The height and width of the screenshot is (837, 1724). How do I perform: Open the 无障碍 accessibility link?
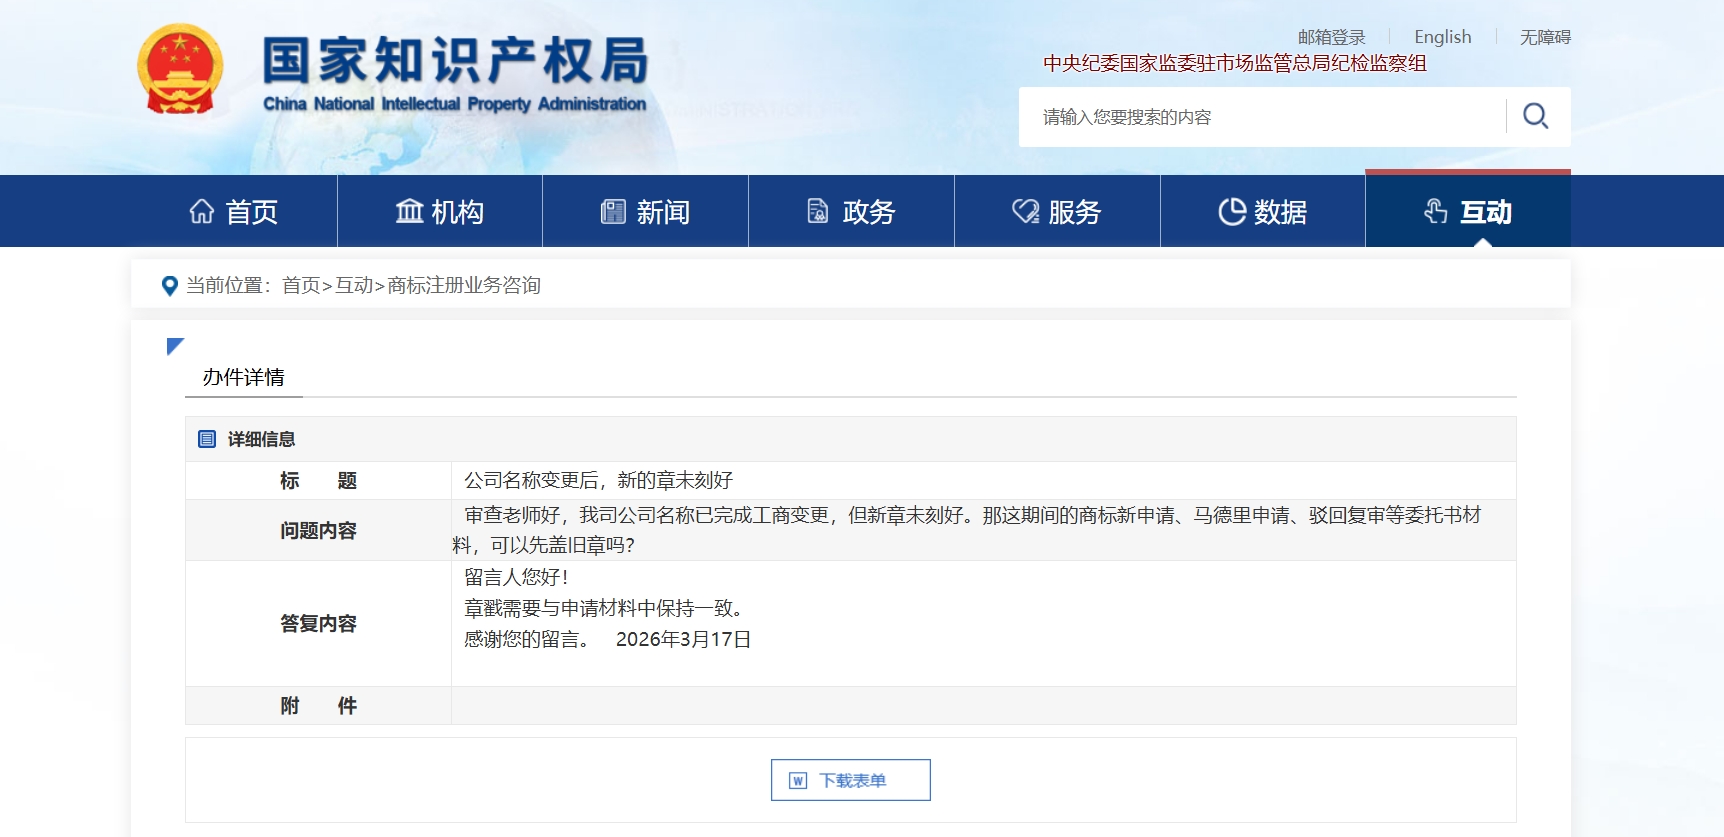click(1545, 37)
